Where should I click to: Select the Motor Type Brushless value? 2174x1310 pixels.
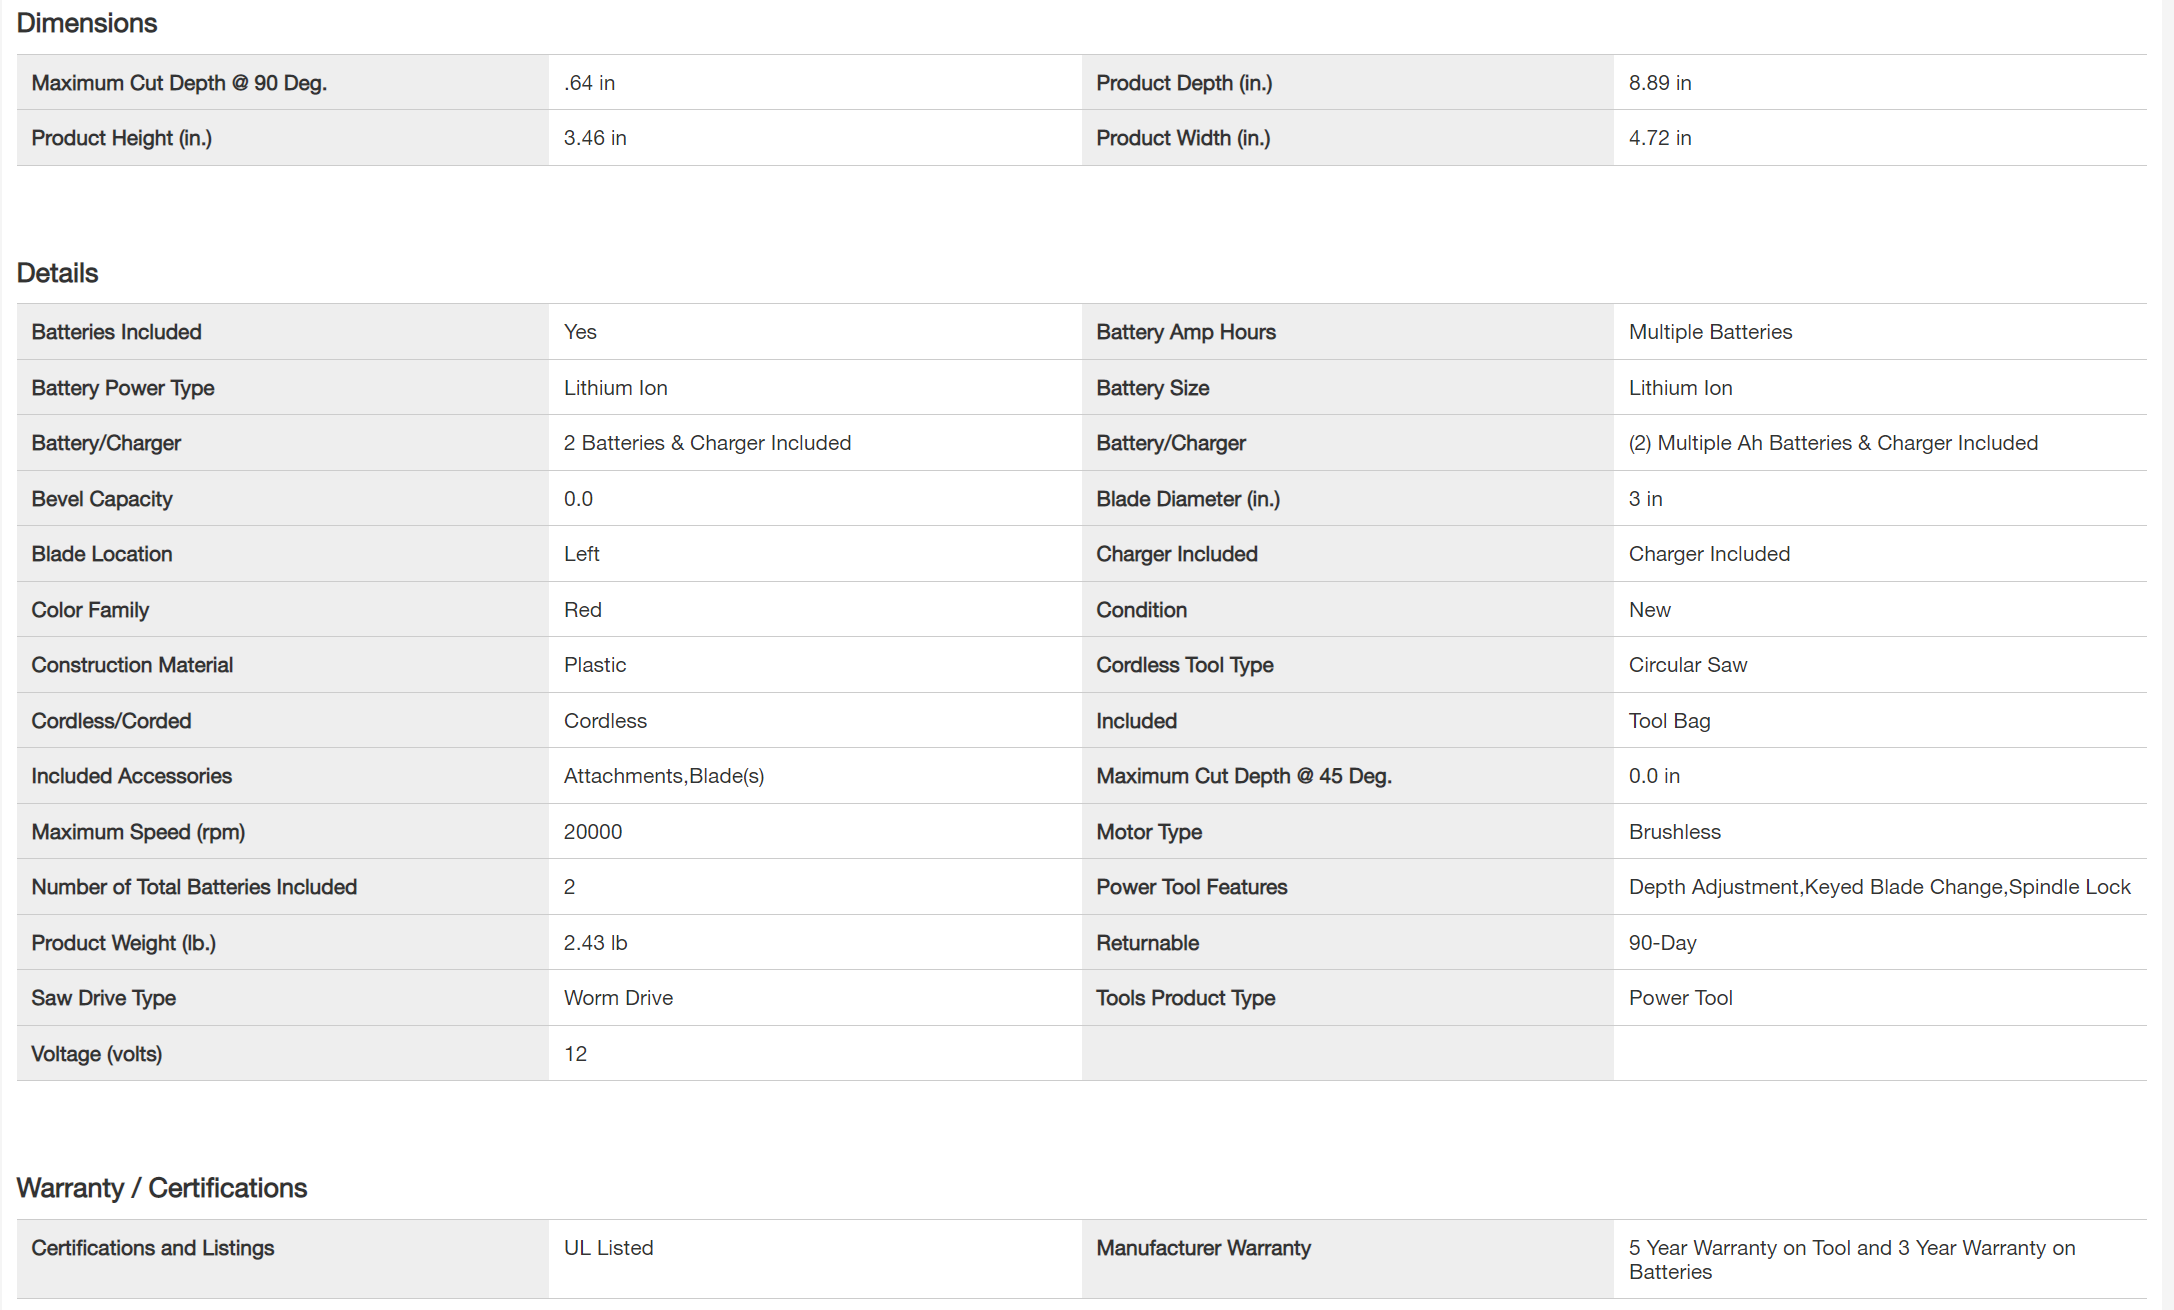(1674, 832)
